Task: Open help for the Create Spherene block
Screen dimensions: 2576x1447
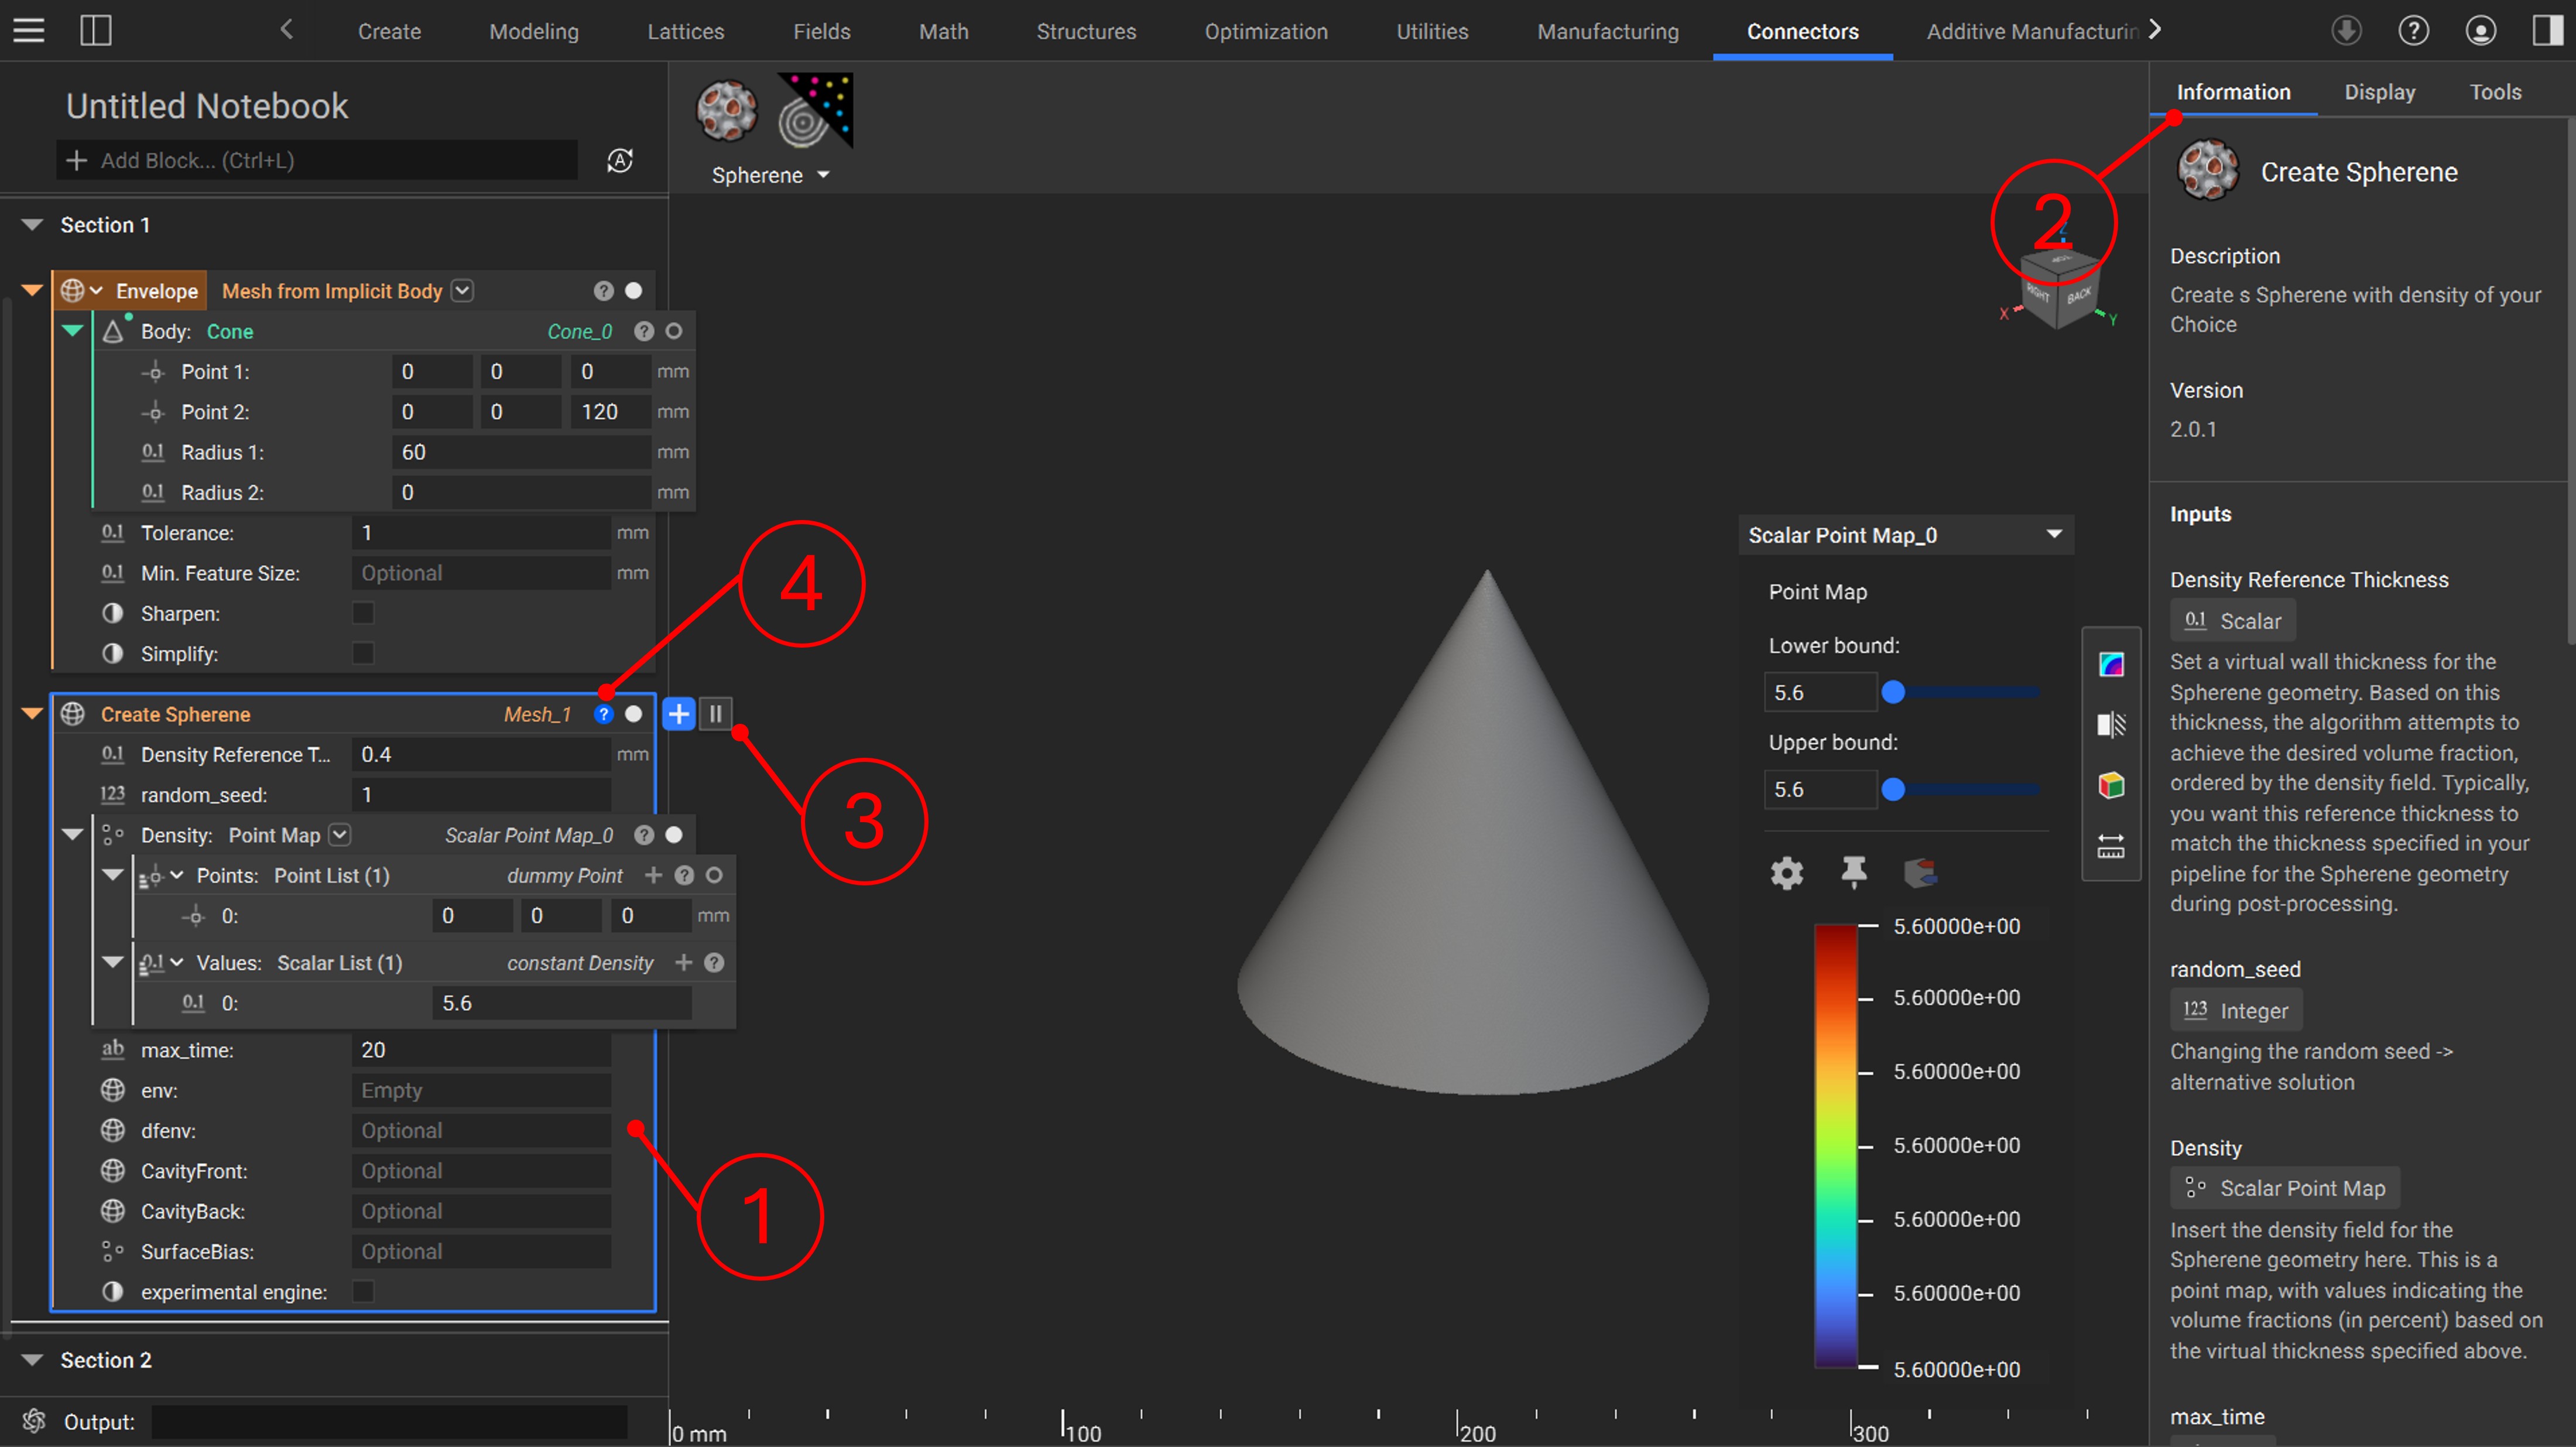Action: tap(603, 714)
